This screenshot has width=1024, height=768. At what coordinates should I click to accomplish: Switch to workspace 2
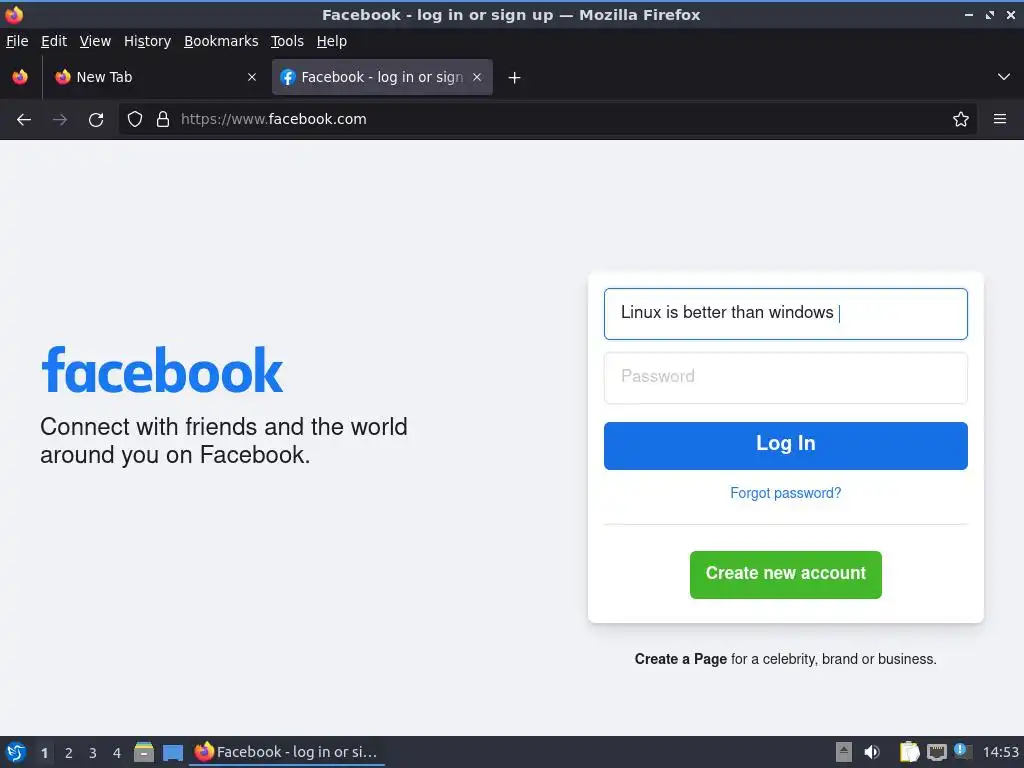point(69,753)
